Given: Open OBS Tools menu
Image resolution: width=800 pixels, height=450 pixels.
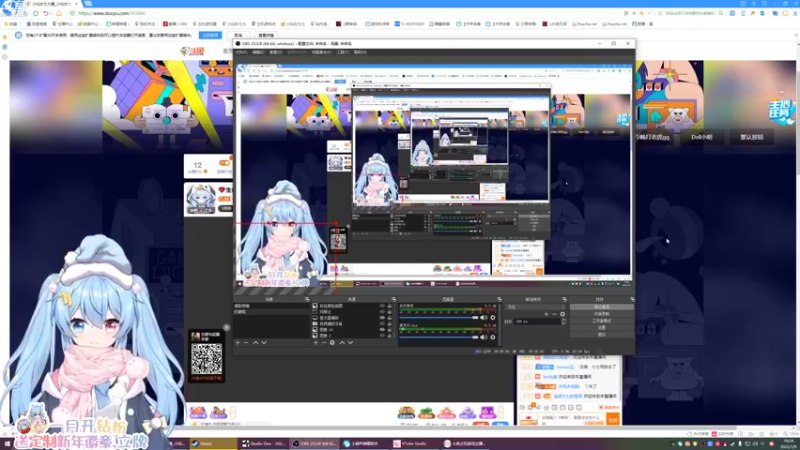Looking at the screenshot, I should pos(342,52).
